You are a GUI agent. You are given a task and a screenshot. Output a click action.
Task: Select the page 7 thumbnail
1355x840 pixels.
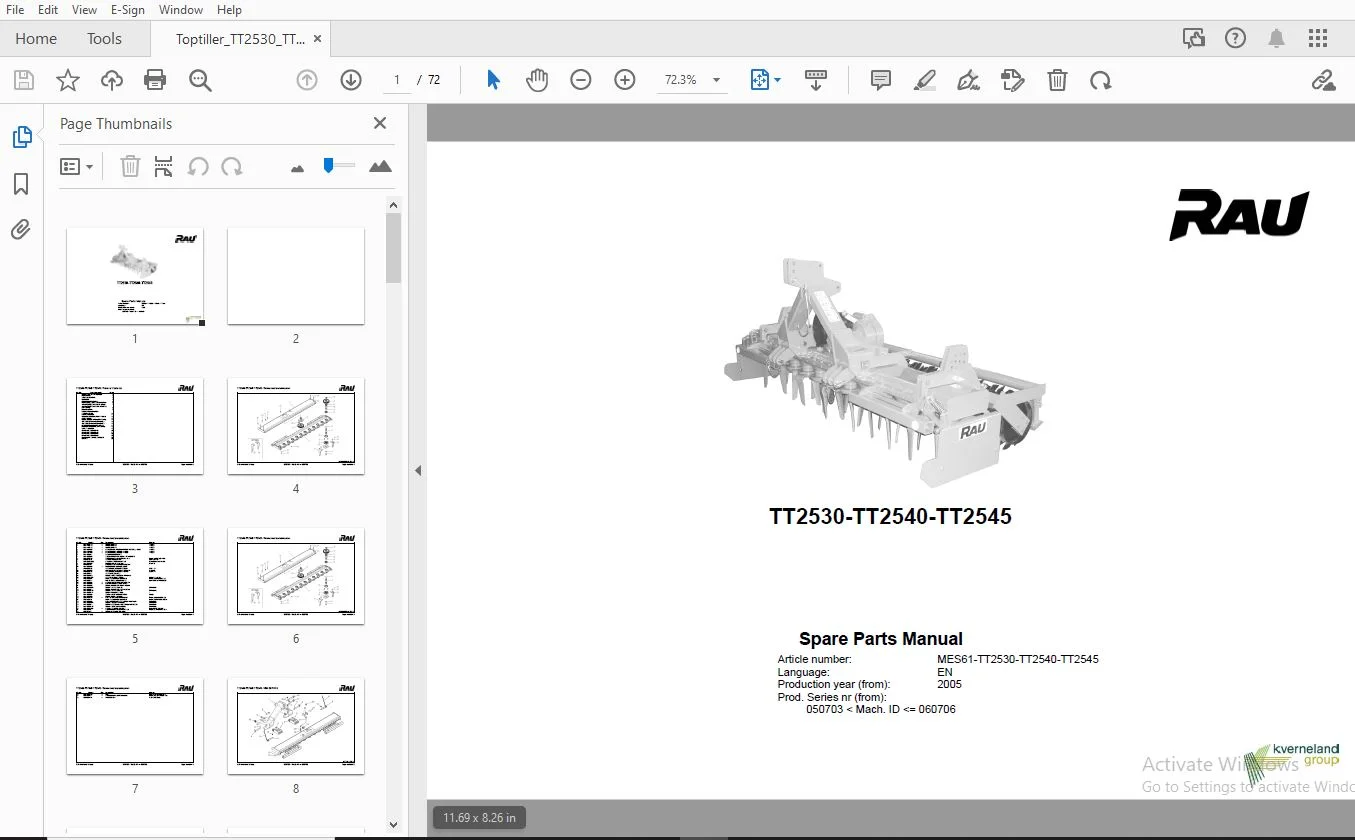pyautogui.click(x=135, y=726)
